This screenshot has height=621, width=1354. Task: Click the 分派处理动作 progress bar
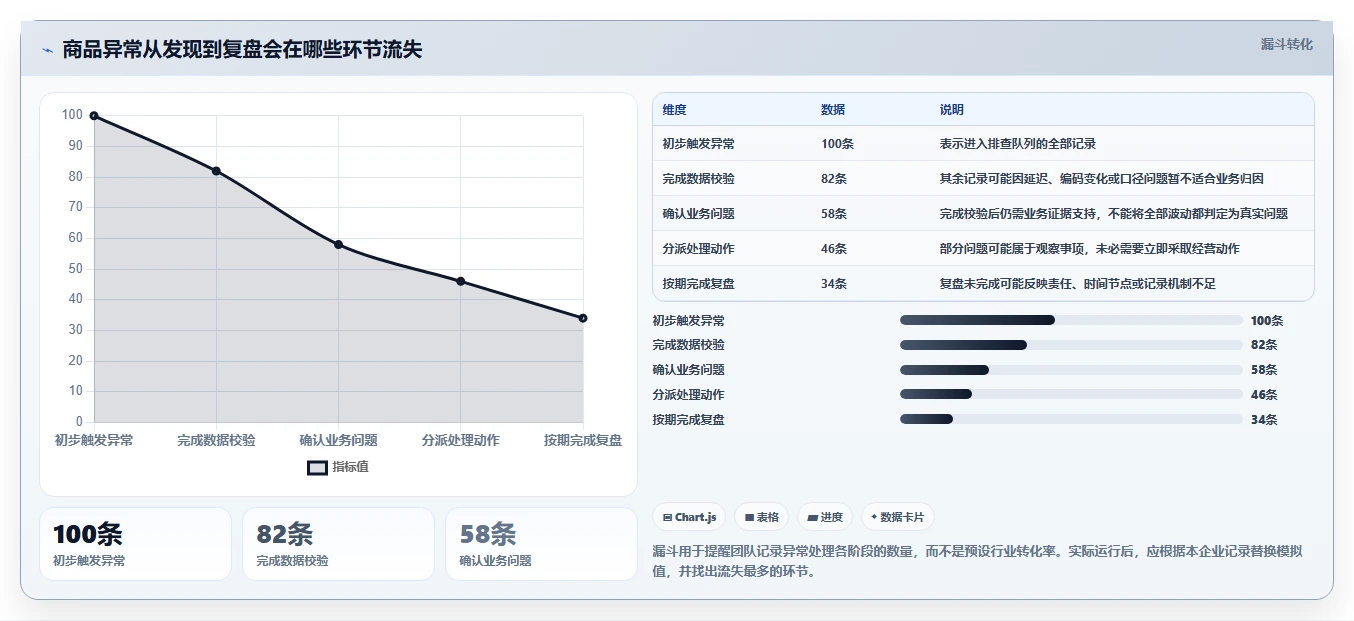1071,394
